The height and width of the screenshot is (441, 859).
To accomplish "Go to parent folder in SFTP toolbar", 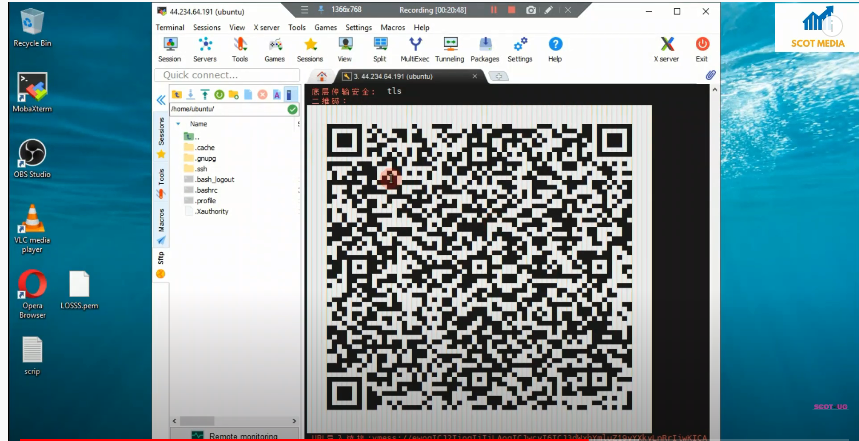I will click(x=176, y=94).
